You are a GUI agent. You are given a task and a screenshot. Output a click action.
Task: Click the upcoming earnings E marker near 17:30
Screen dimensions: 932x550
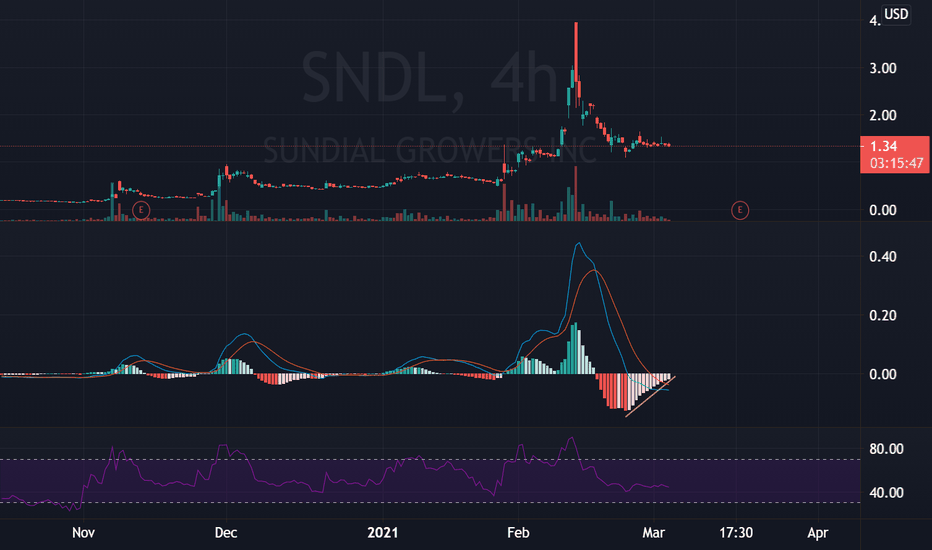point(740,210)
